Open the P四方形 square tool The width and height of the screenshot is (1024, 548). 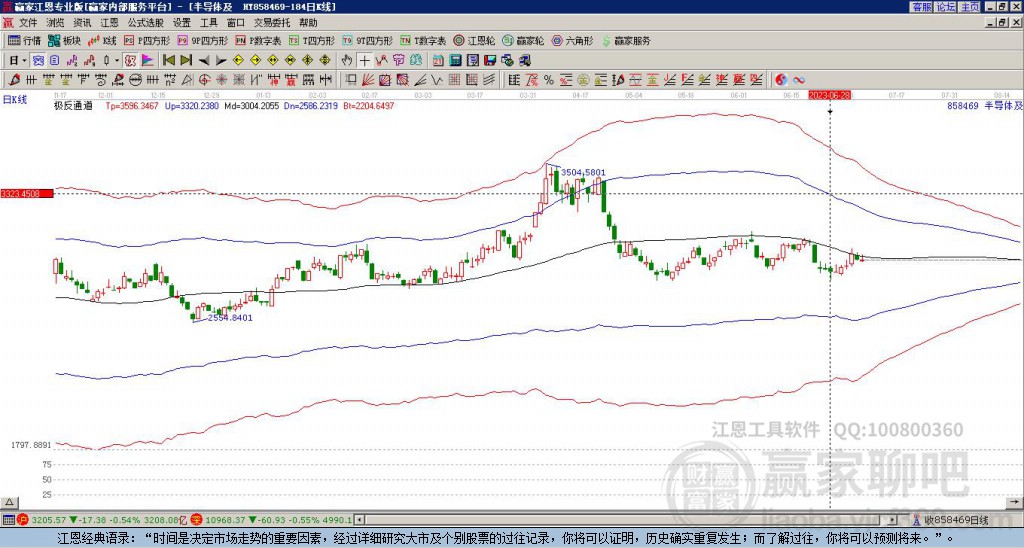point(148,40)
